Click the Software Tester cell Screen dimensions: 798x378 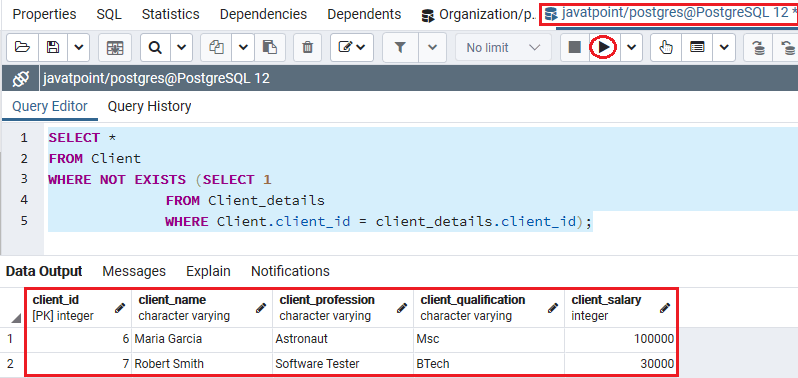point(343,364)
